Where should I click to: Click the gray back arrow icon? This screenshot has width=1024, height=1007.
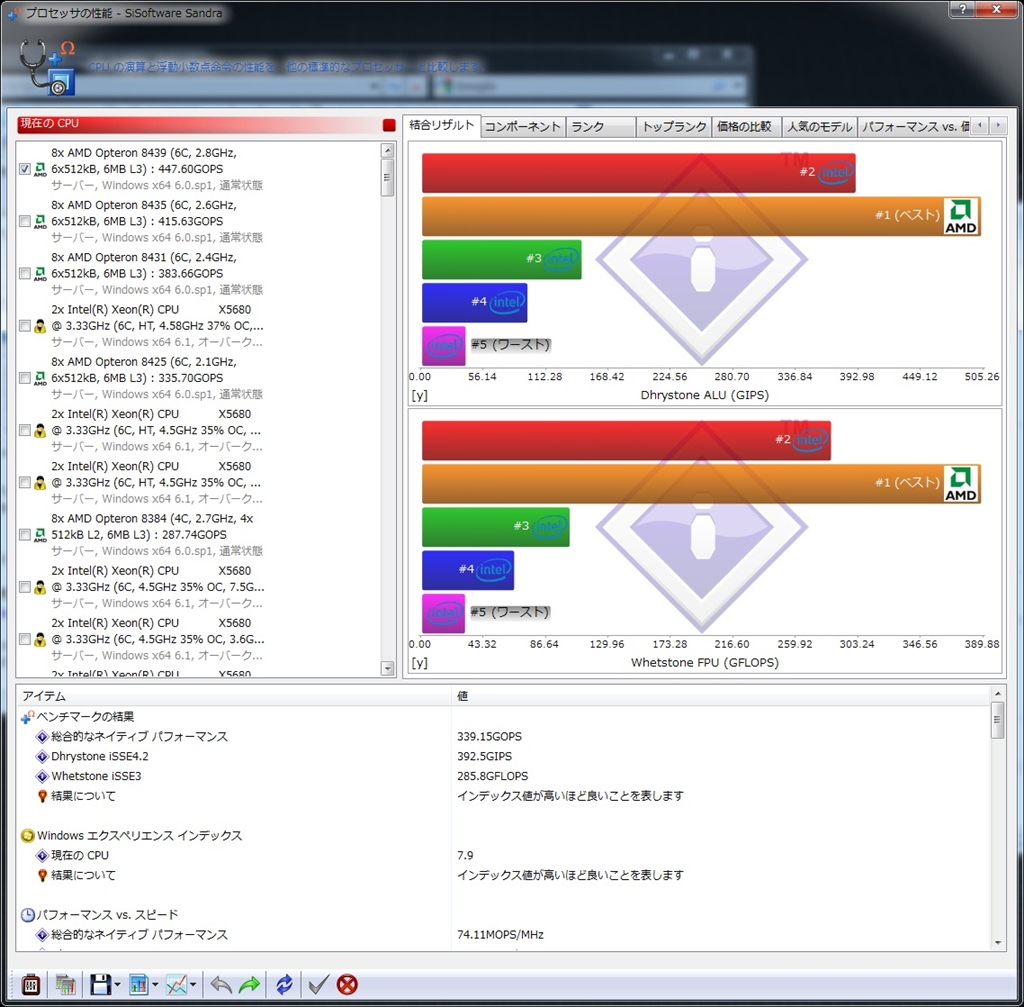(x=221, y=985)
